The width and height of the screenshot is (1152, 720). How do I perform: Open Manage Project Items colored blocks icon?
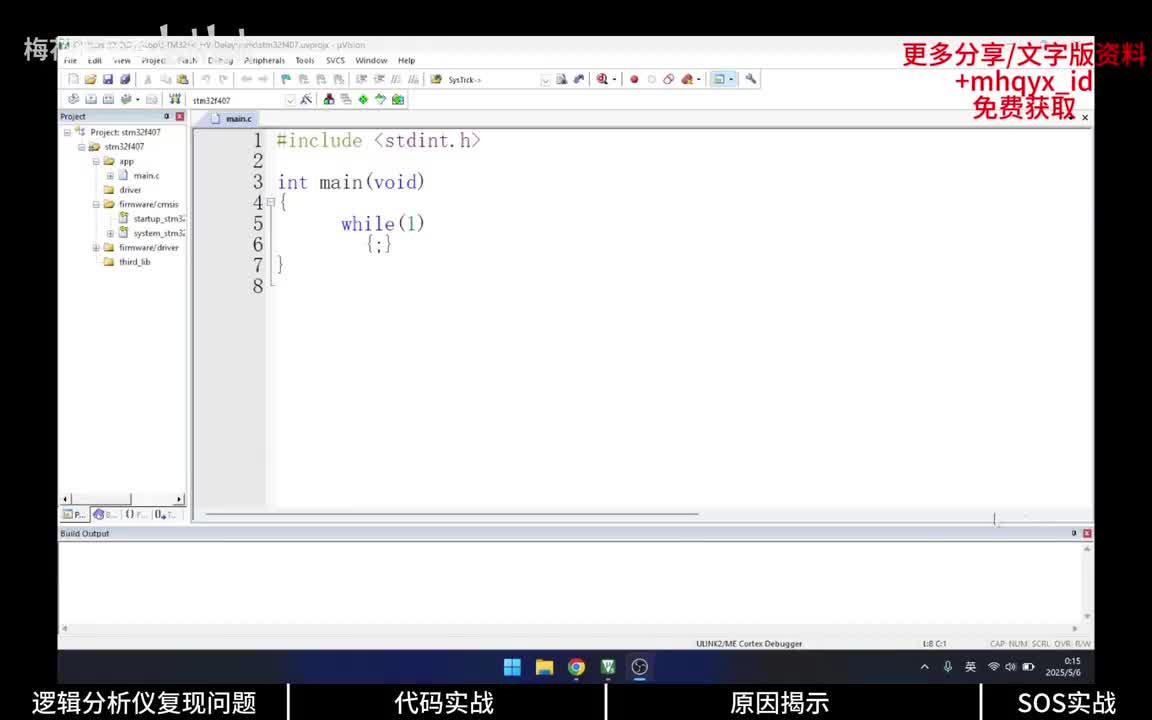point(328,99)
